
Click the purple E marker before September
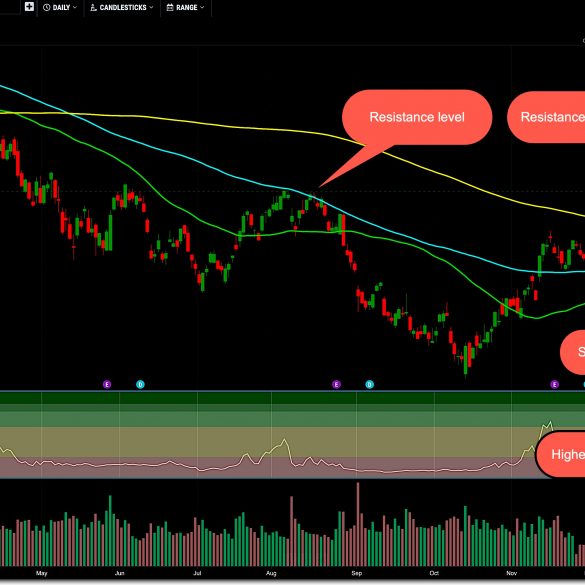pyautogui.click(x=336, y=384)
